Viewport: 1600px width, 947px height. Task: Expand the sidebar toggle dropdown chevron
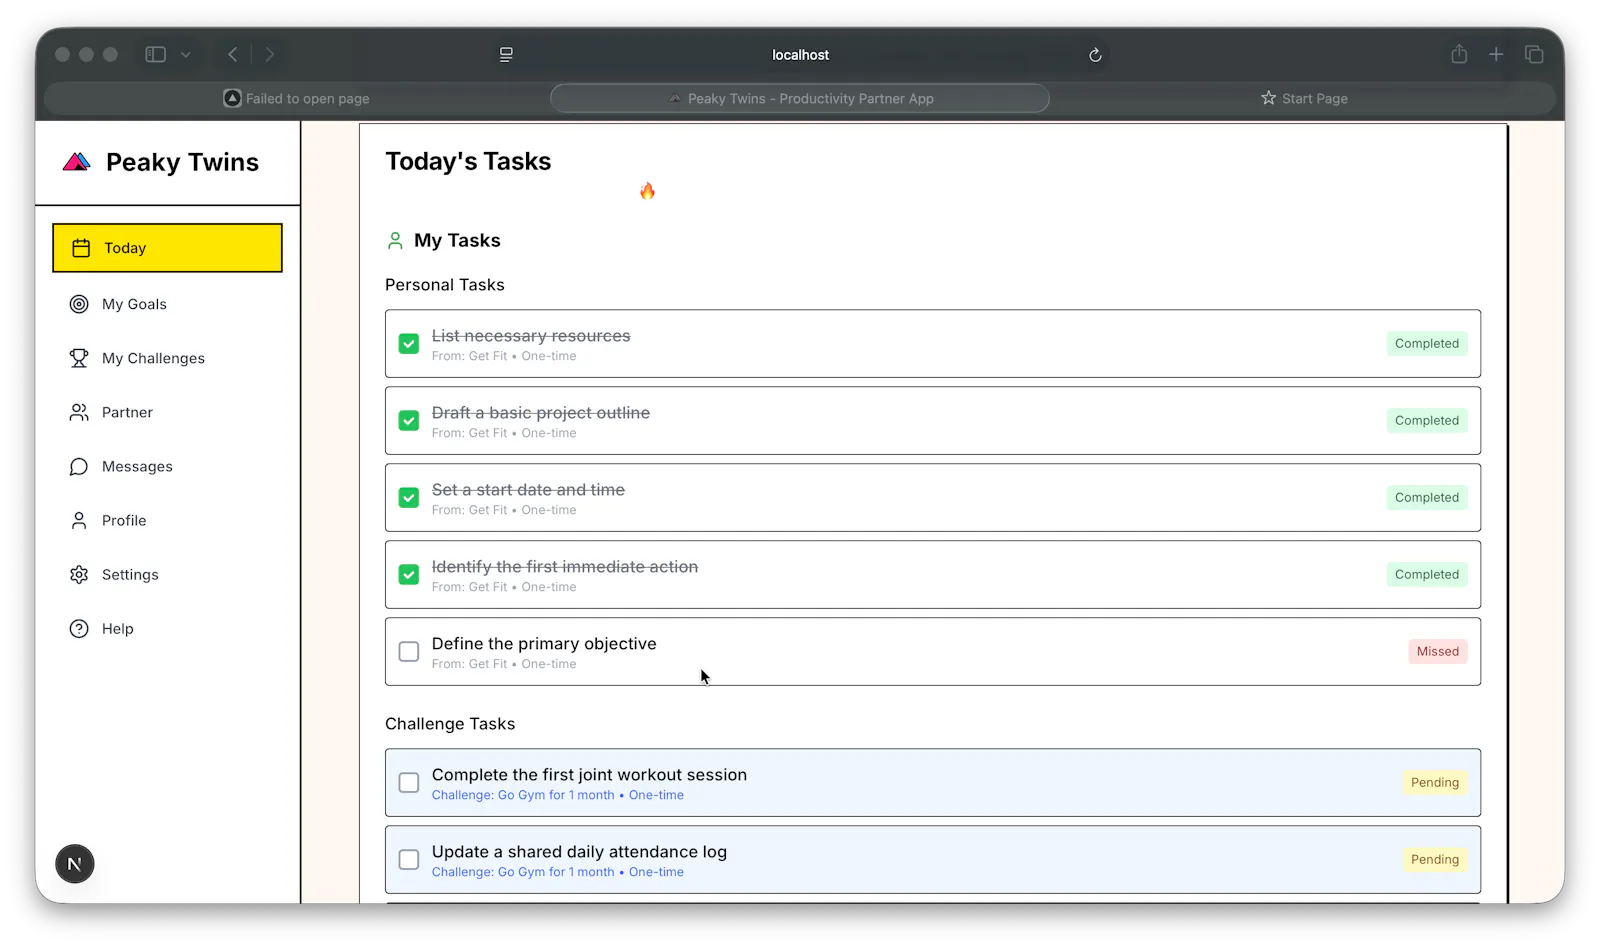point(186,55)
